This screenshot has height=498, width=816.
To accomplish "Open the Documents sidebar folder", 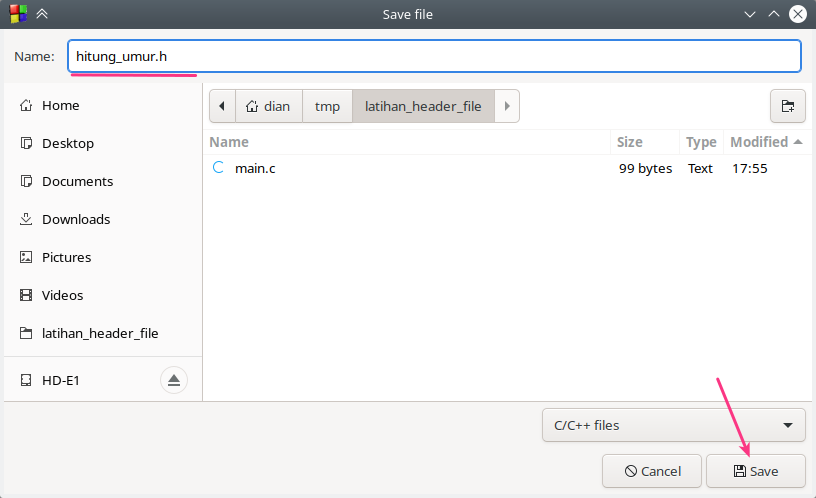I will pyautogui.click(x=77, y=182).
